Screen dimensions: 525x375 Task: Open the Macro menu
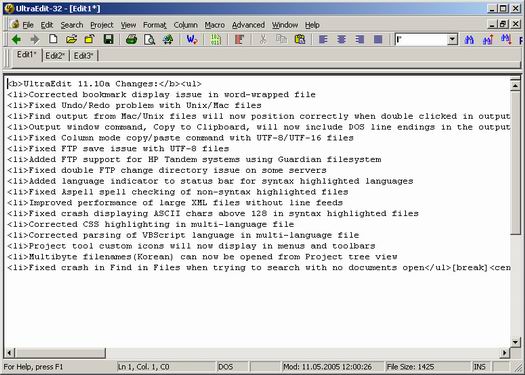click(215, 25)
